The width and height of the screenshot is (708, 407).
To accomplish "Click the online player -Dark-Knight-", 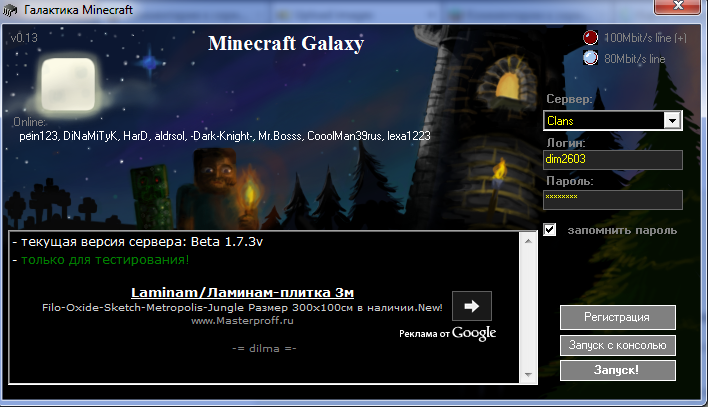I will (x=222, y=136).
